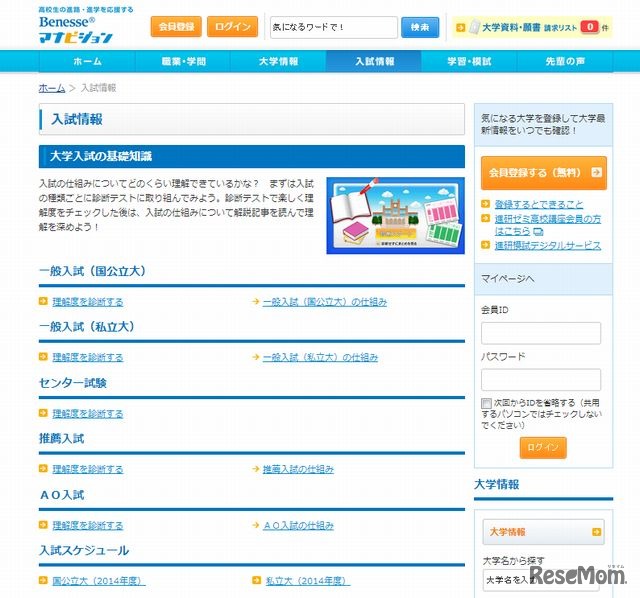Click the 気になるワードで！ search field
Screen dimensions: 640x598
[x=333, y=27]
